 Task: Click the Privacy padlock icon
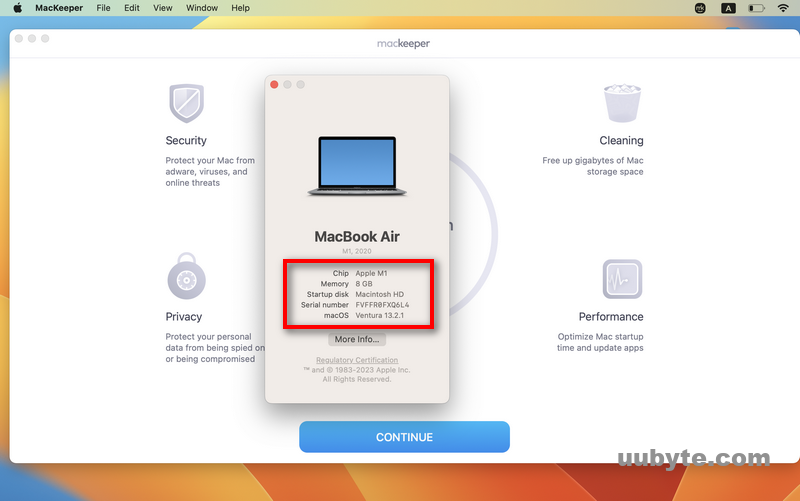(x=186, y=276)
